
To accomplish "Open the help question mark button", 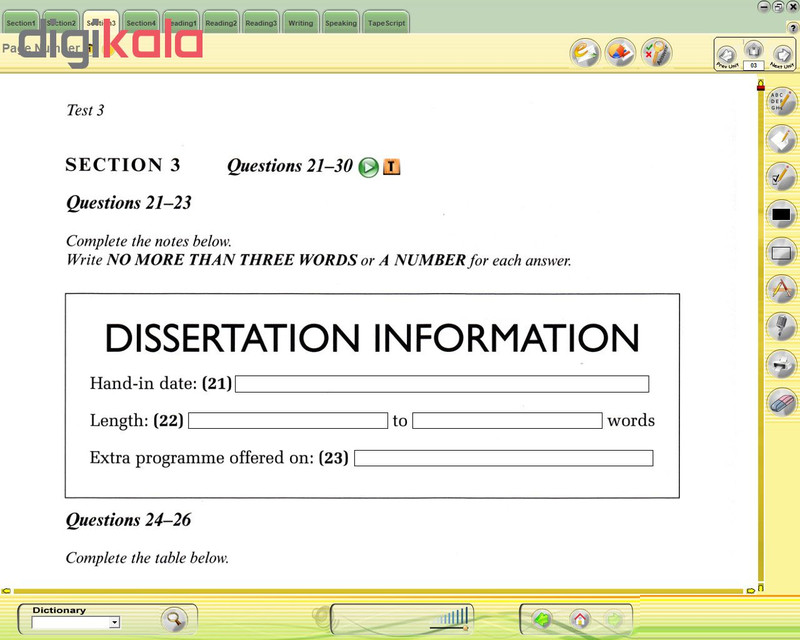I will pyautogui.click(x=793, y=29).
